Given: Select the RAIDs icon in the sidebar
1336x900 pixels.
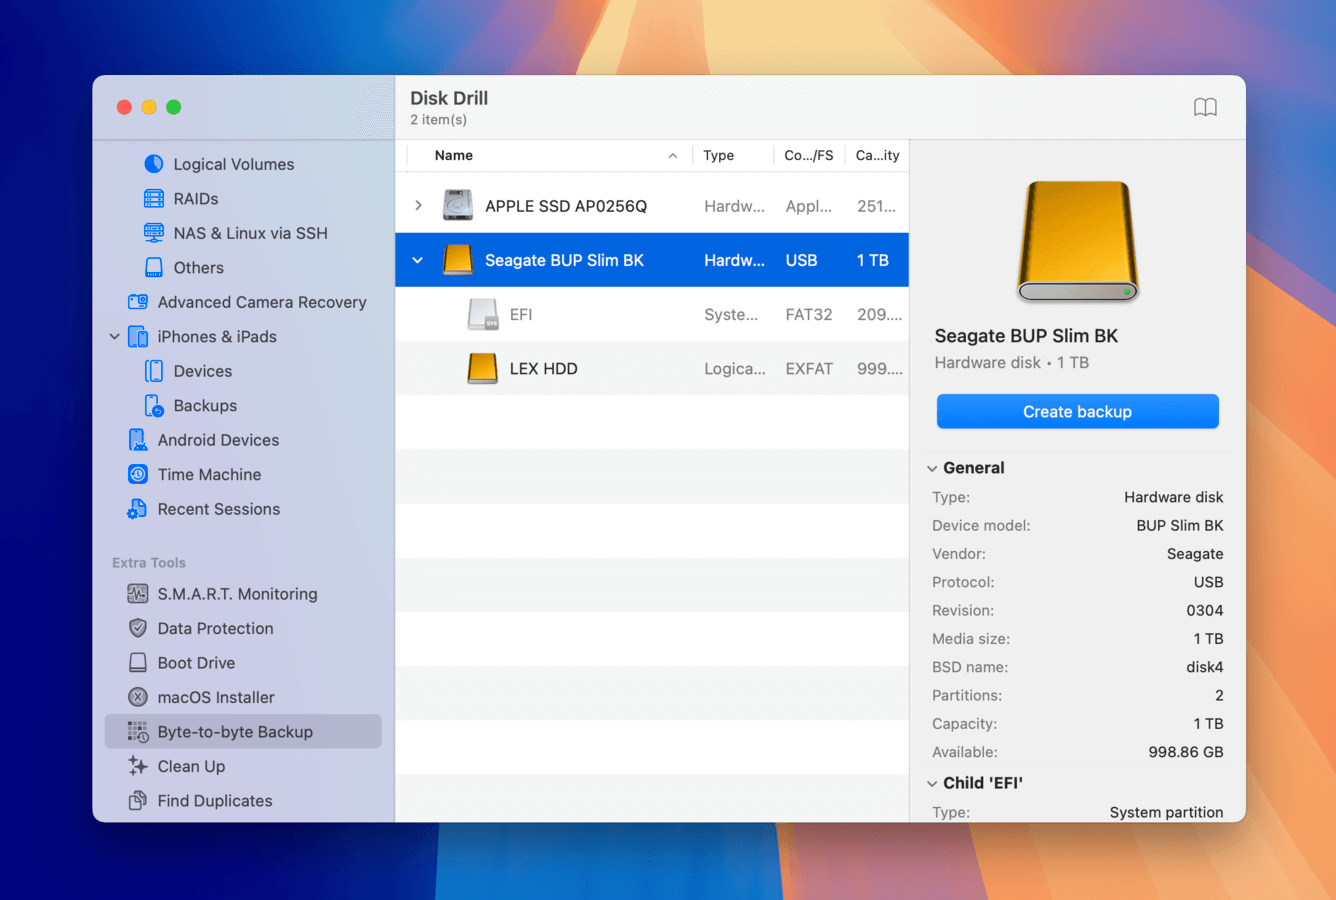Looking at the screenshot, I should (x=154, y=198).
